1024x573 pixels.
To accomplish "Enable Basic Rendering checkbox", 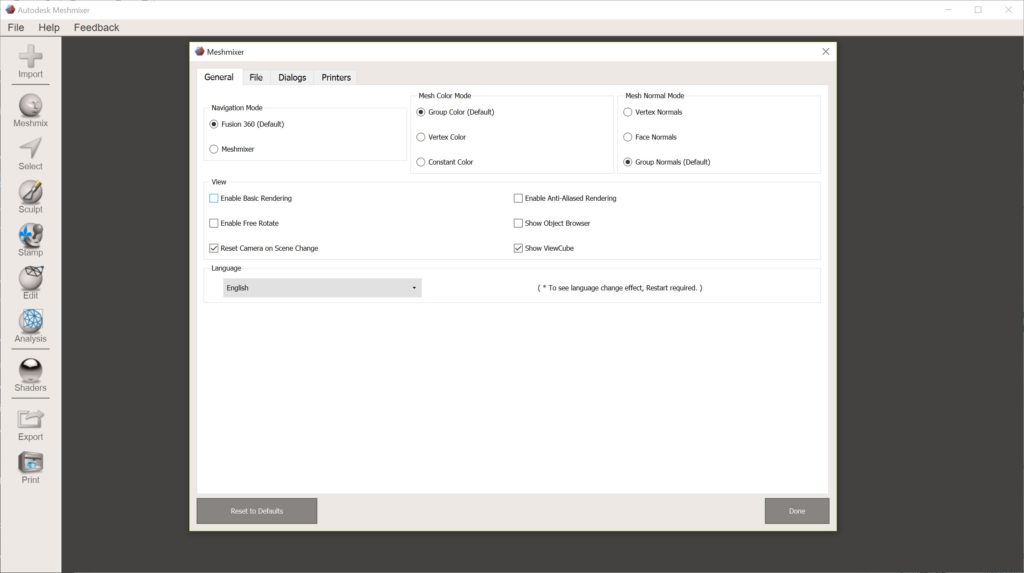I will tap(214, 198).
